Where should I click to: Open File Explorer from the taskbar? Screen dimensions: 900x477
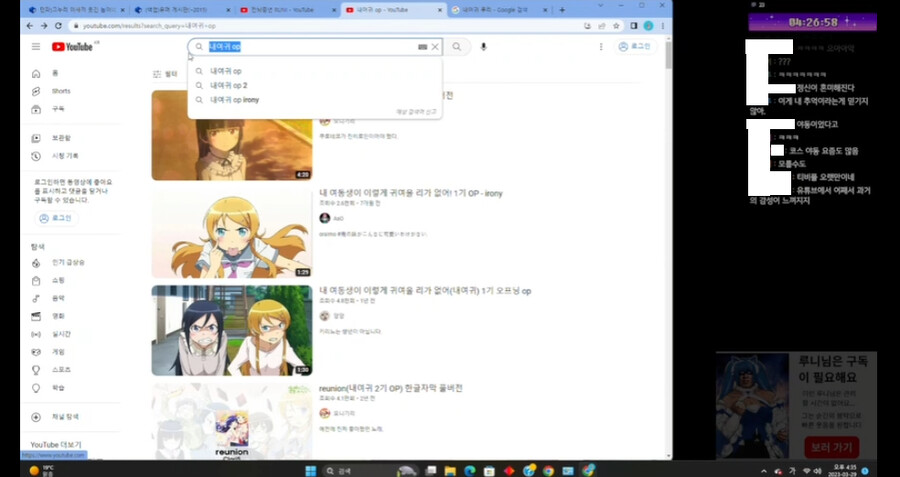[450, 471]
